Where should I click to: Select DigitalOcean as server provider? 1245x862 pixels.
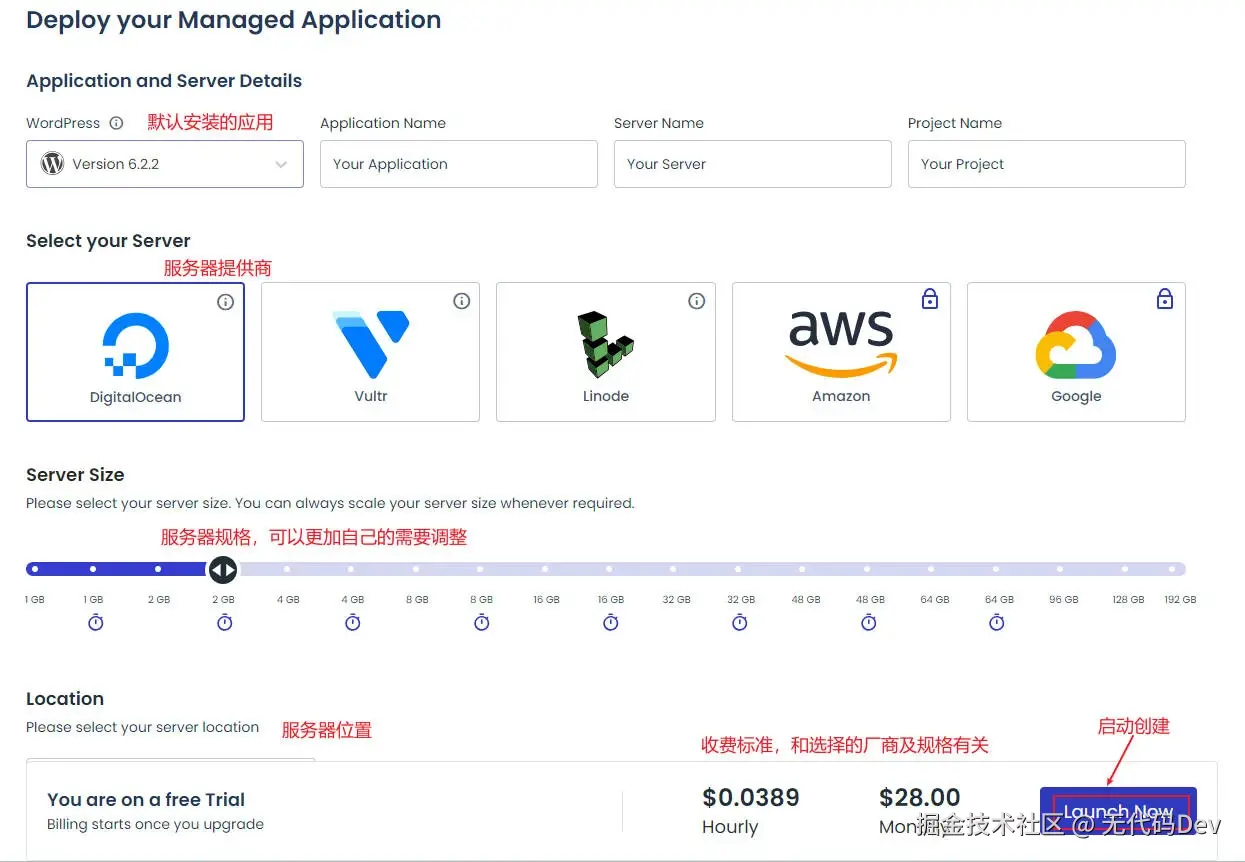135,352
